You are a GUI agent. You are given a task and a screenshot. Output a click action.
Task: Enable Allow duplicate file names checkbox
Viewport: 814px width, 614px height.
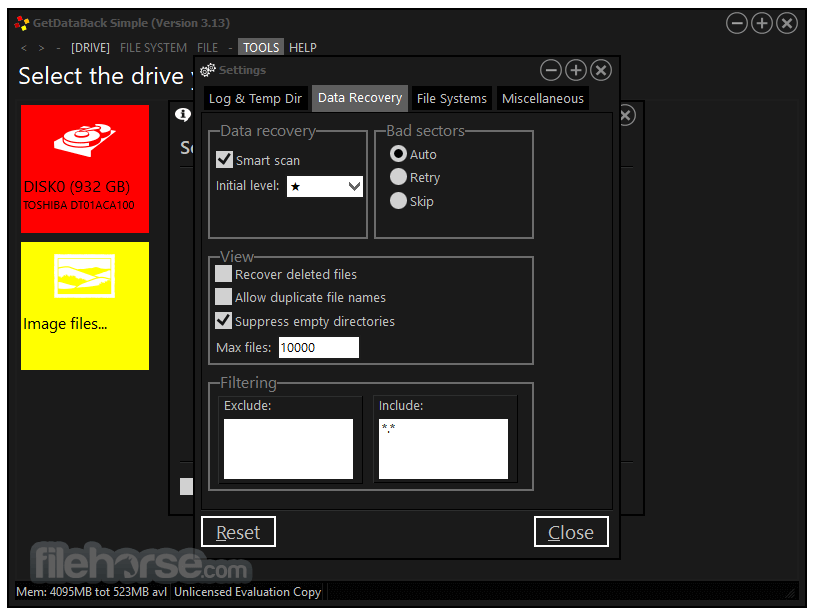(223, 297)
